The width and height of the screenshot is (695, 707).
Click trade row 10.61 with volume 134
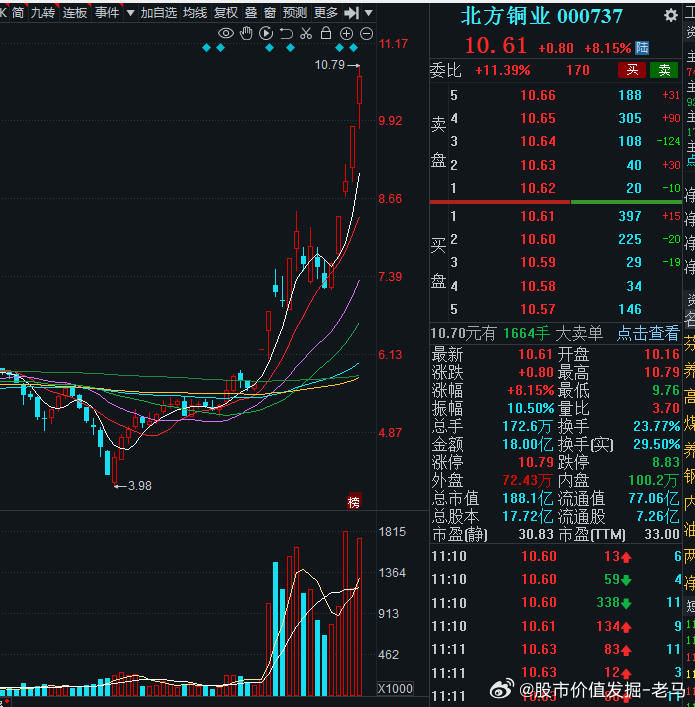pos(557,626)
